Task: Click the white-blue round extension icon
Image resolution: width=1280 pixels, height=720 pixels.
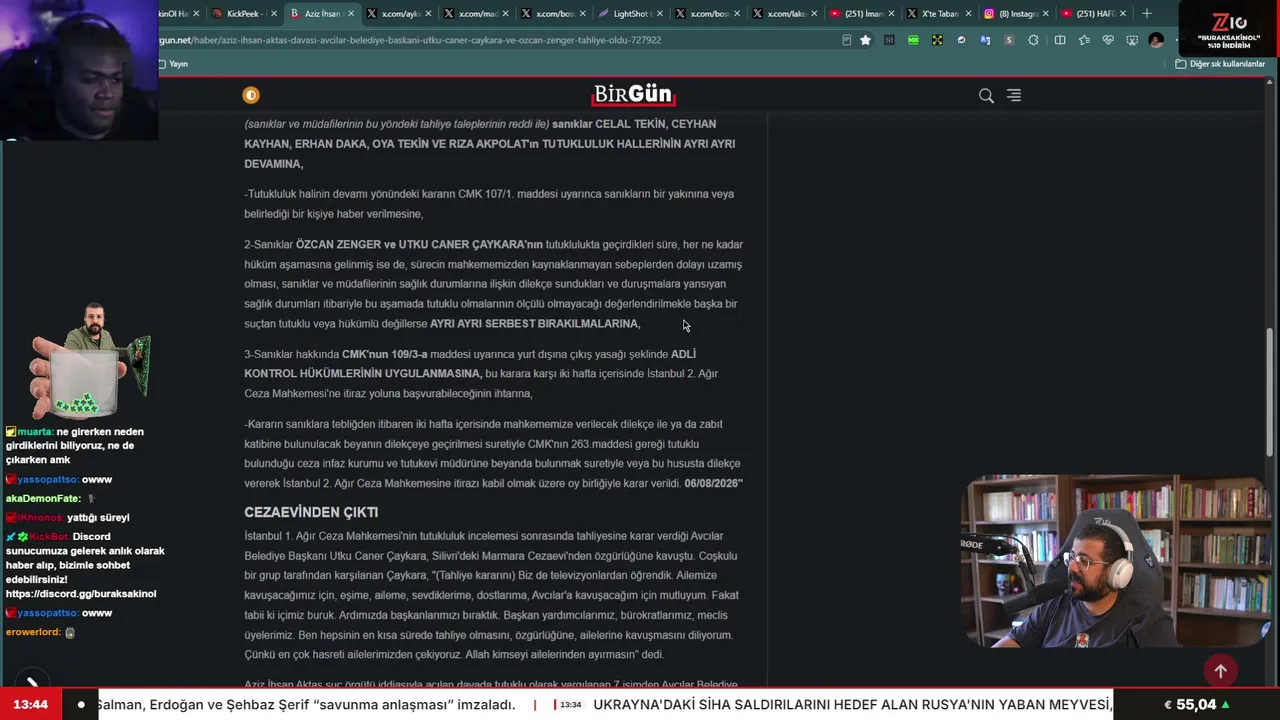Action: point(961,40)
